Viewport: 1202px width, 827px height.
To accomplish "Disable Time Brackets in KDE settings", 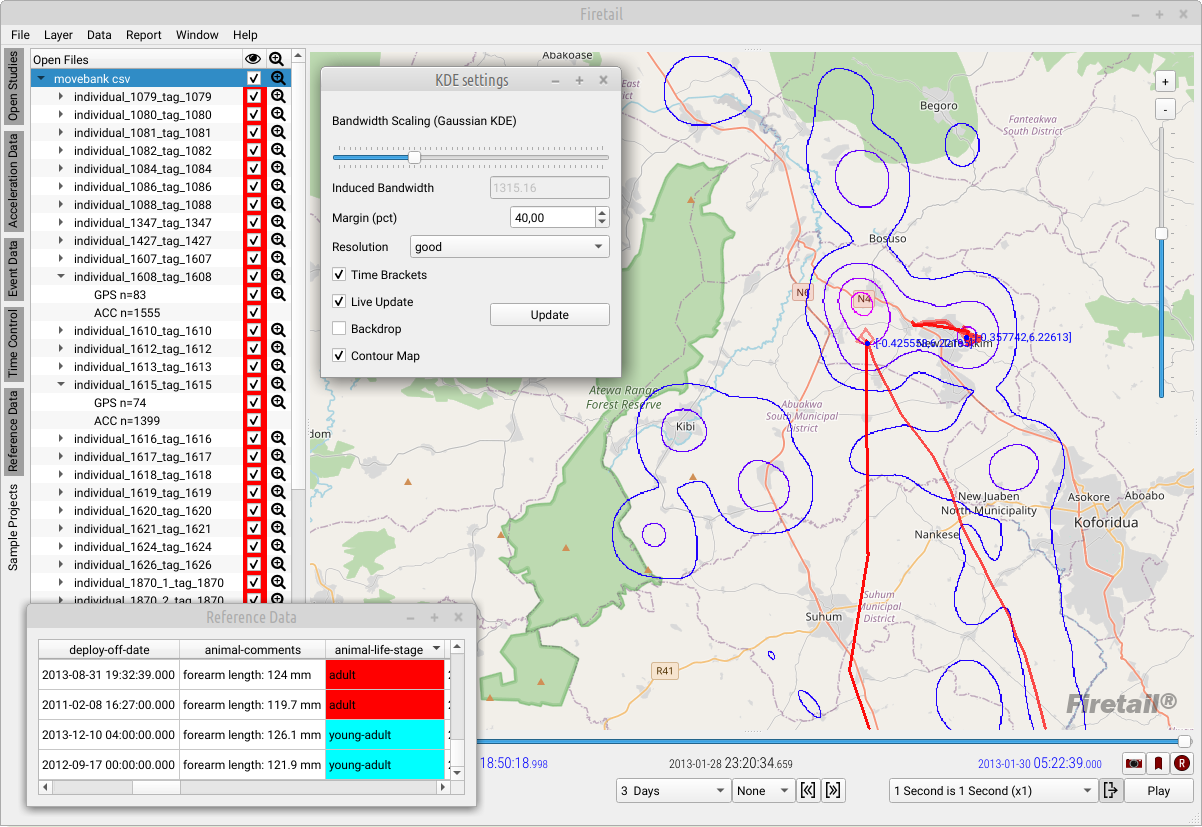I will coord(340,275).
